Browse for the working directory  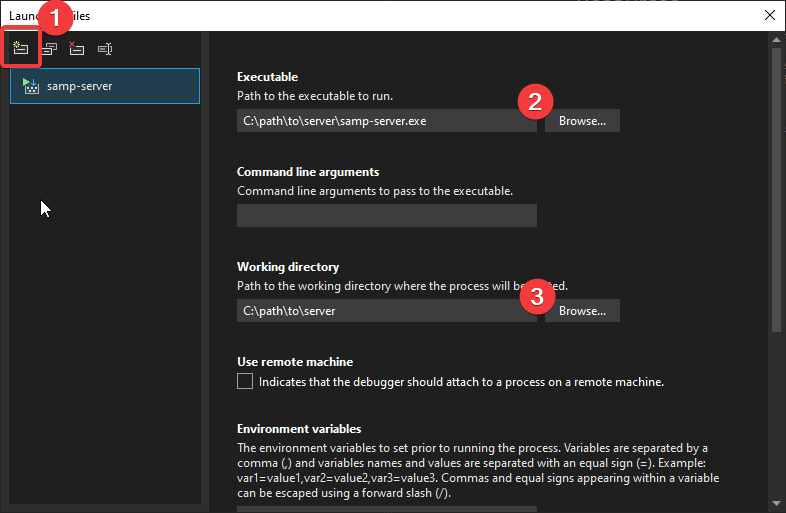click(x=582, y=311)
